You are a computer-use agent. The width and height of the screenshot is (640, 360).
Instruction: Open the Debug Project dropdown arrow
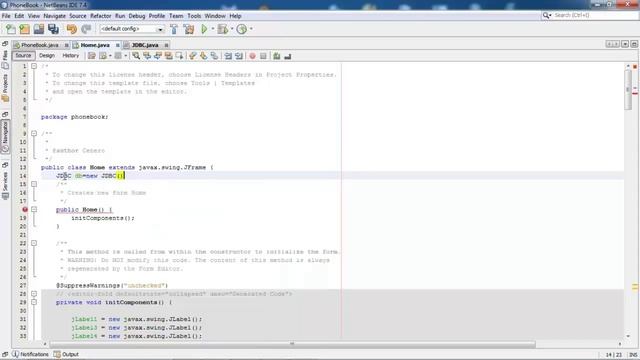click(232, 29)
